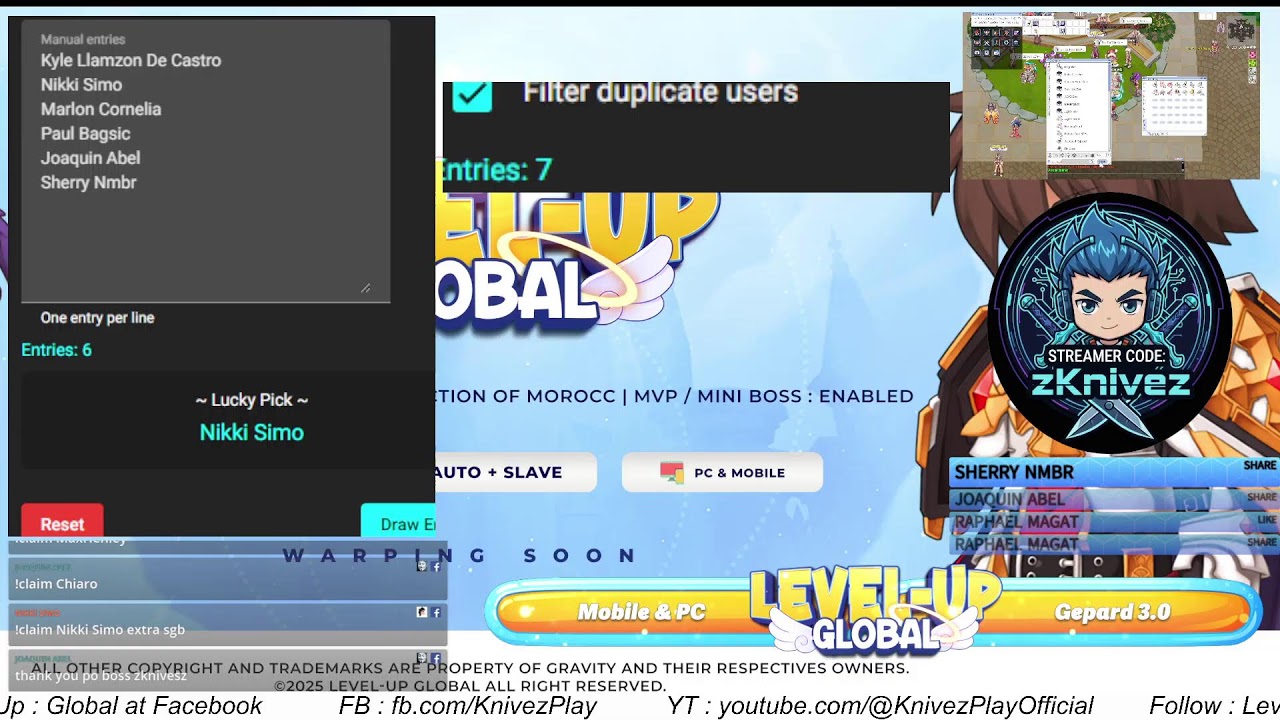
Task: Select the Joaquin Abel entry line
Action: pos(90,158)
